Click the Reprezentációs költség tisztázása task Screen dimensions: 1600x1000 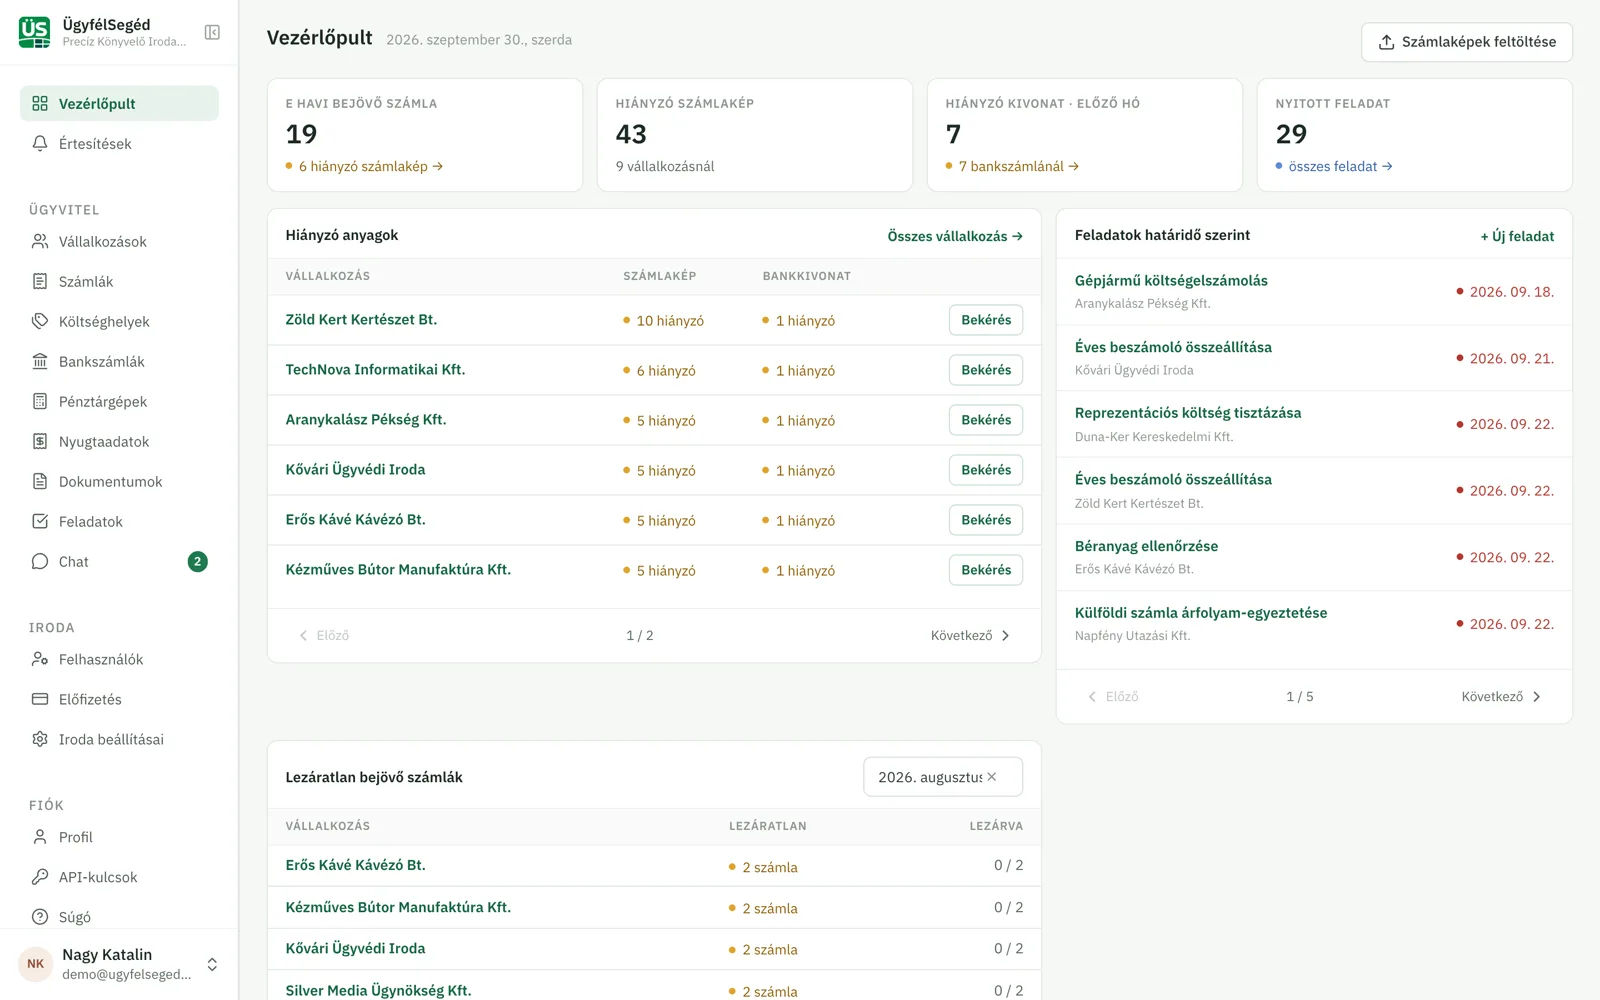1188,413
